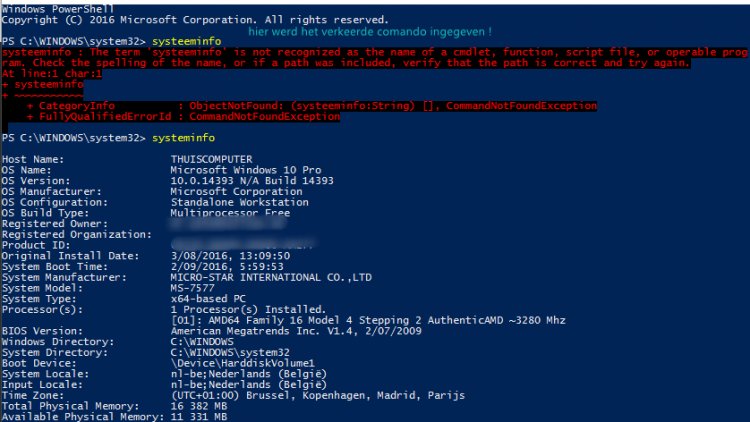This screenshot has height=422, width=750.
Task: Click the Original Install Date value
Action: coord(232,255)
